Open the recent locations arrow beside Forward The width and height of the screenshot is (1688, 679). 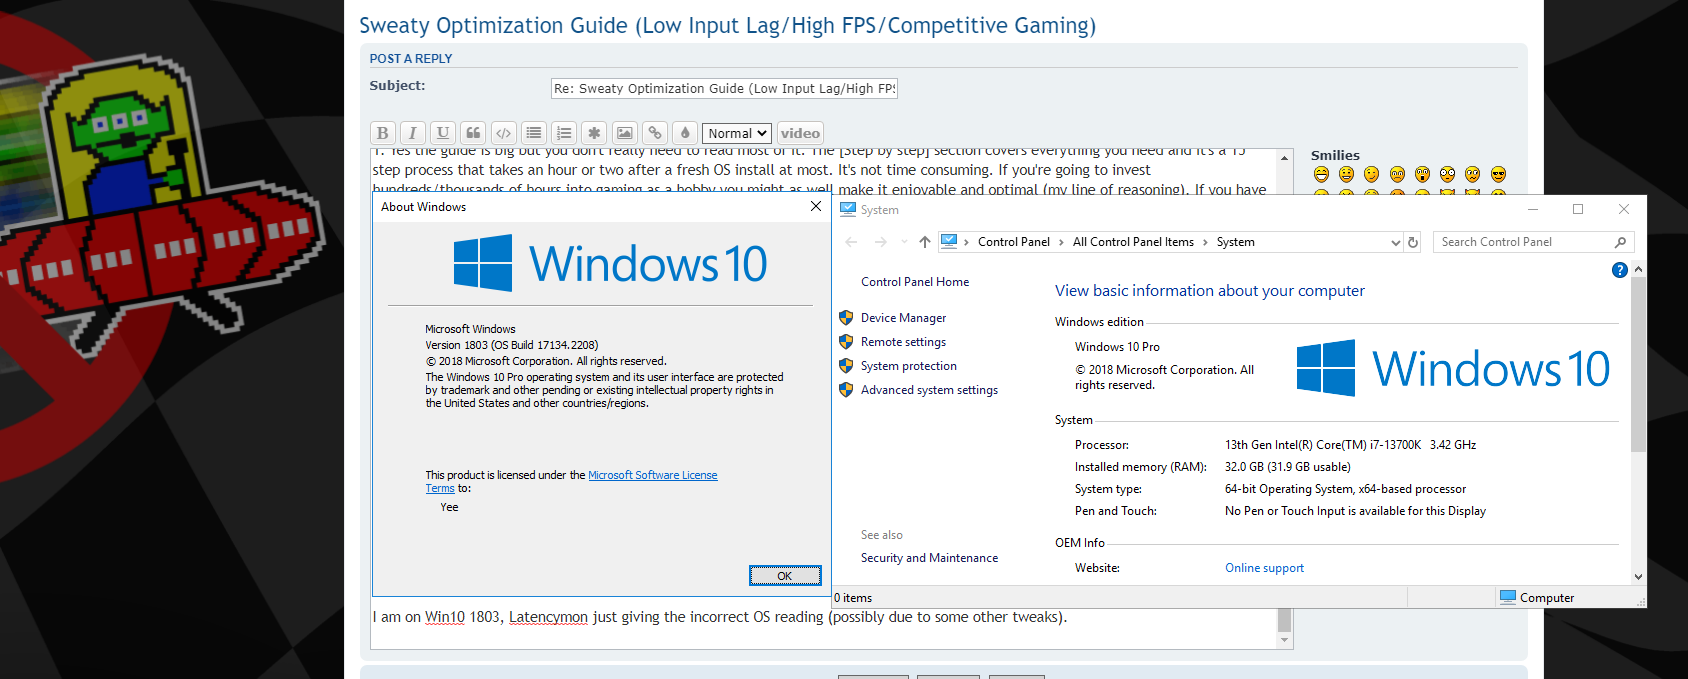[x=904, y=242]
